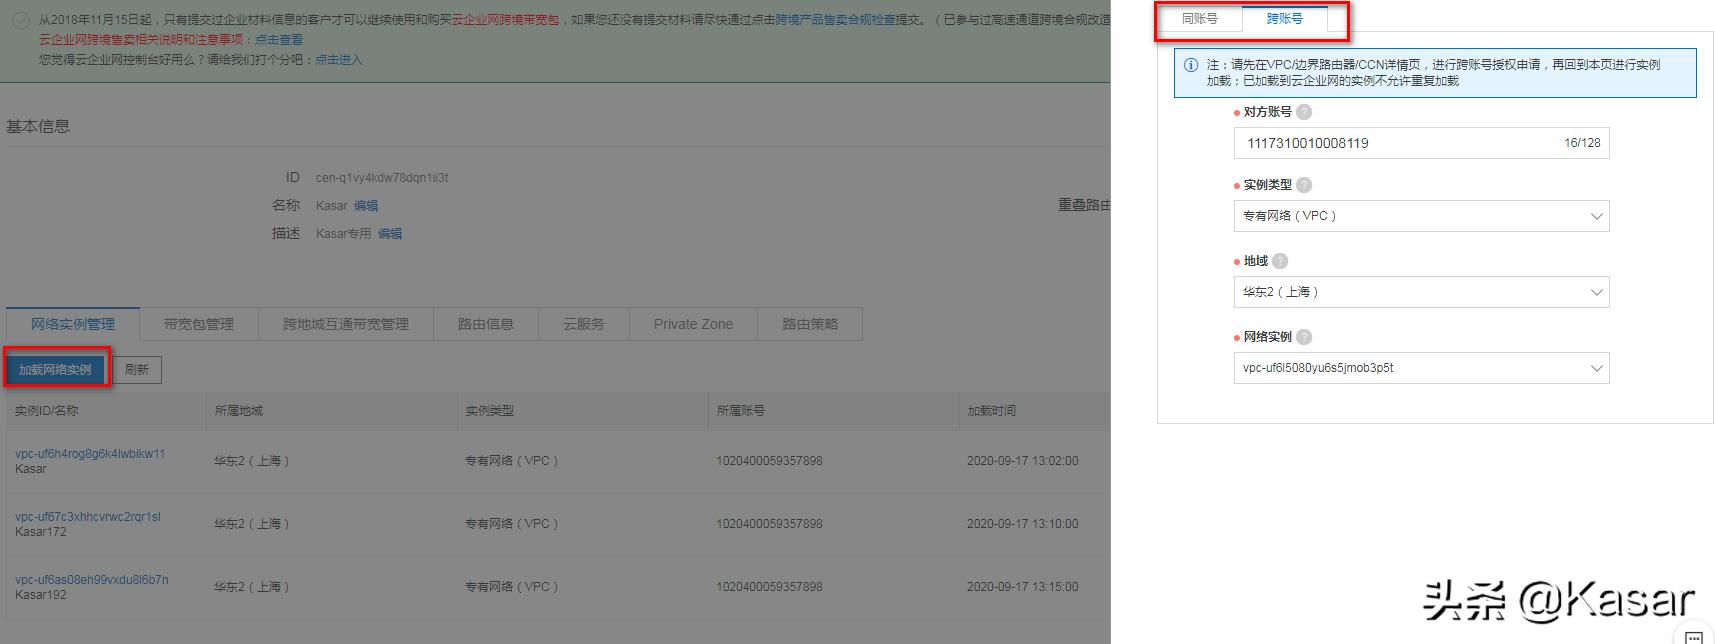Image resolution: width=1715 pixels, height=644 pixels.
Task: Select the 路由策略 tab
Action: (810, 324)
